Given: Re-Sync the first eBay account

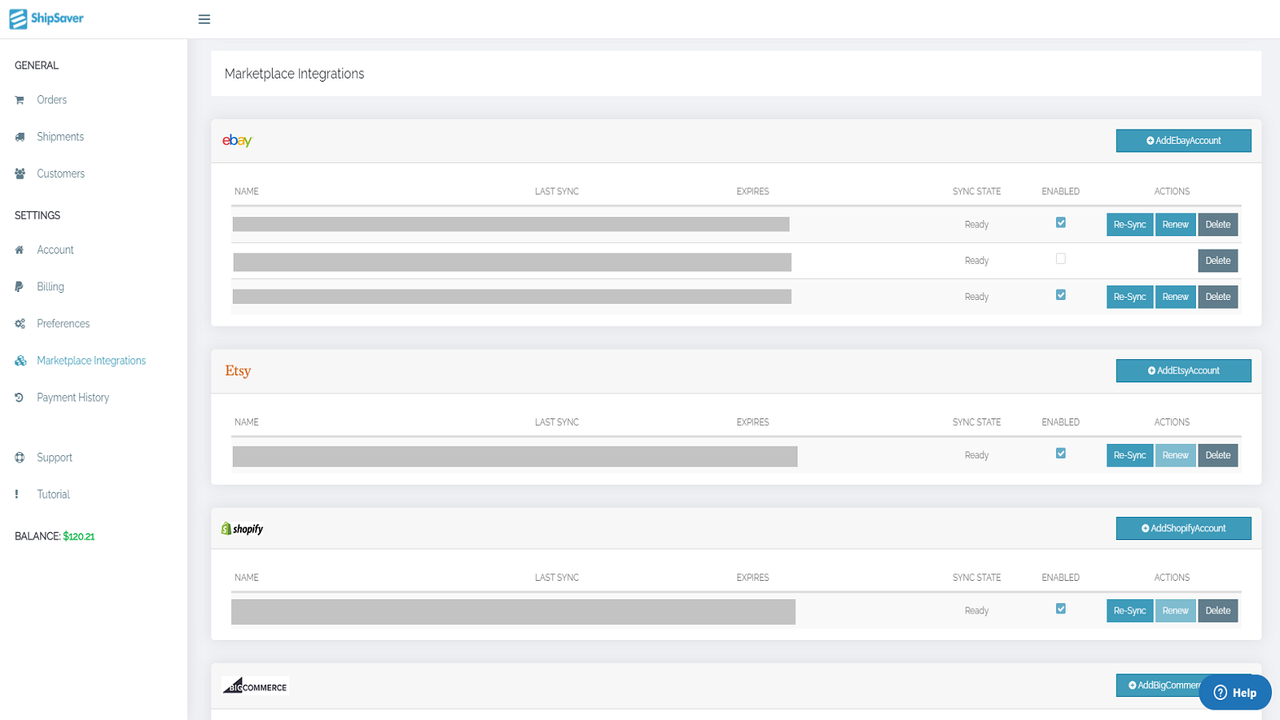Looking at the screenshot, I should (x=1130, y=225).
